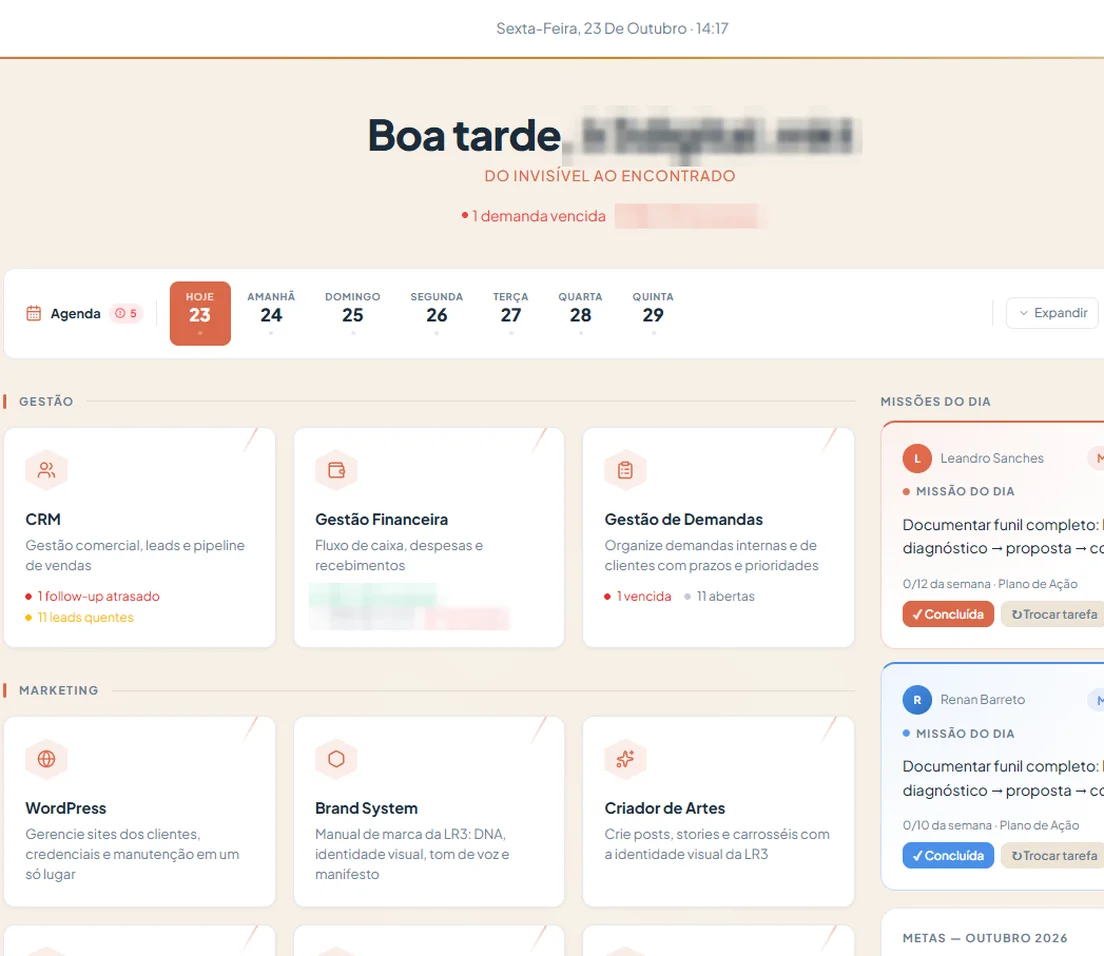
Task: Open the '1 demanda vencida' alert
Action: (x=534, y=216)
